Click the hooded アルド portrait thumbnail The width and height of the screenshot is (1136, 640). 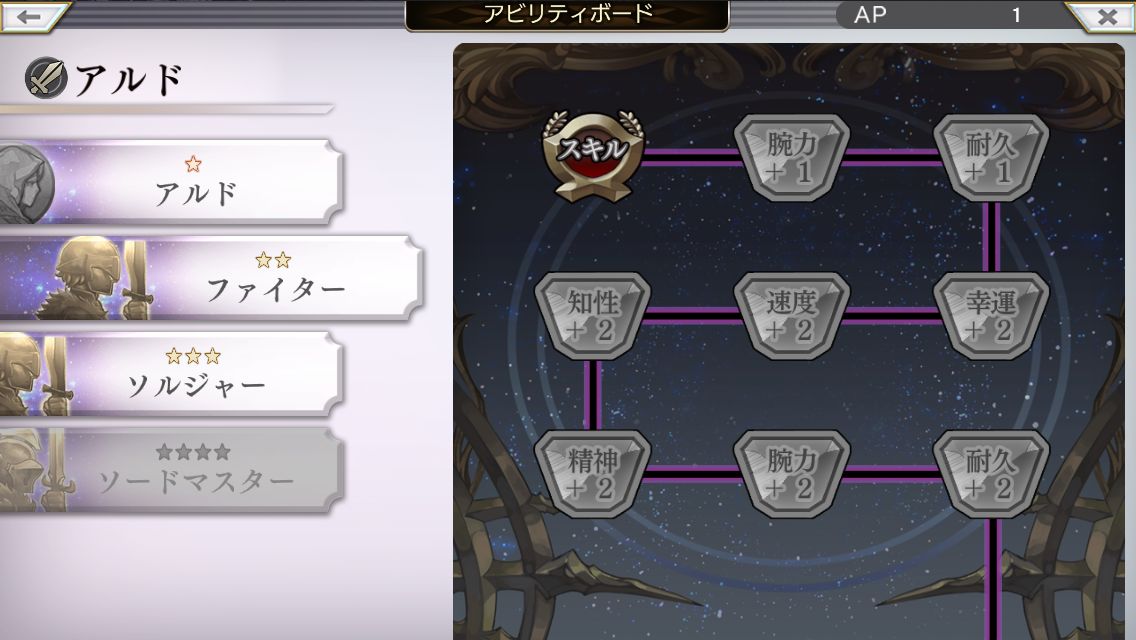pyautogui.click(x=26, y=183)
